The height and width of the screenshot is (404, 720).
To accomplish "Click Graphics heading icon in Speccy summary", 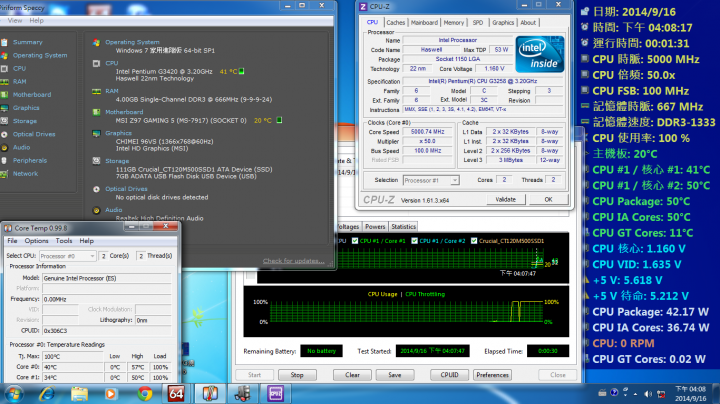I will point(96,133).
